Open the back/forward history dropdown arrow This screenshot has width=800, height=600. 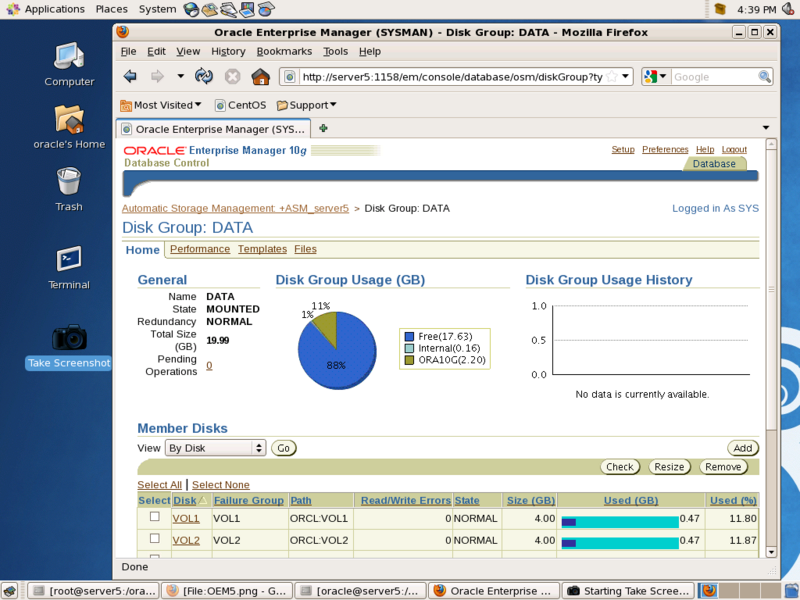(181, 77)
